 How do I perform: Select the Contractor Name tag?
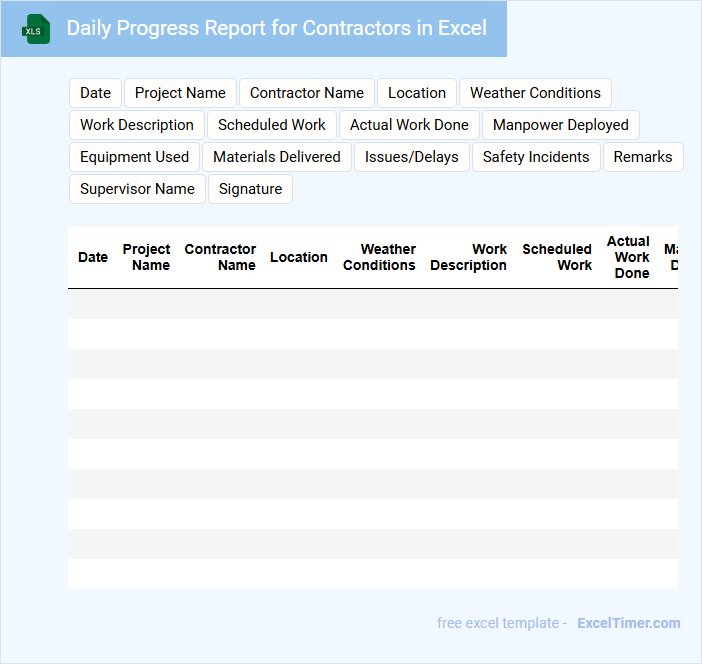(307, 93)
